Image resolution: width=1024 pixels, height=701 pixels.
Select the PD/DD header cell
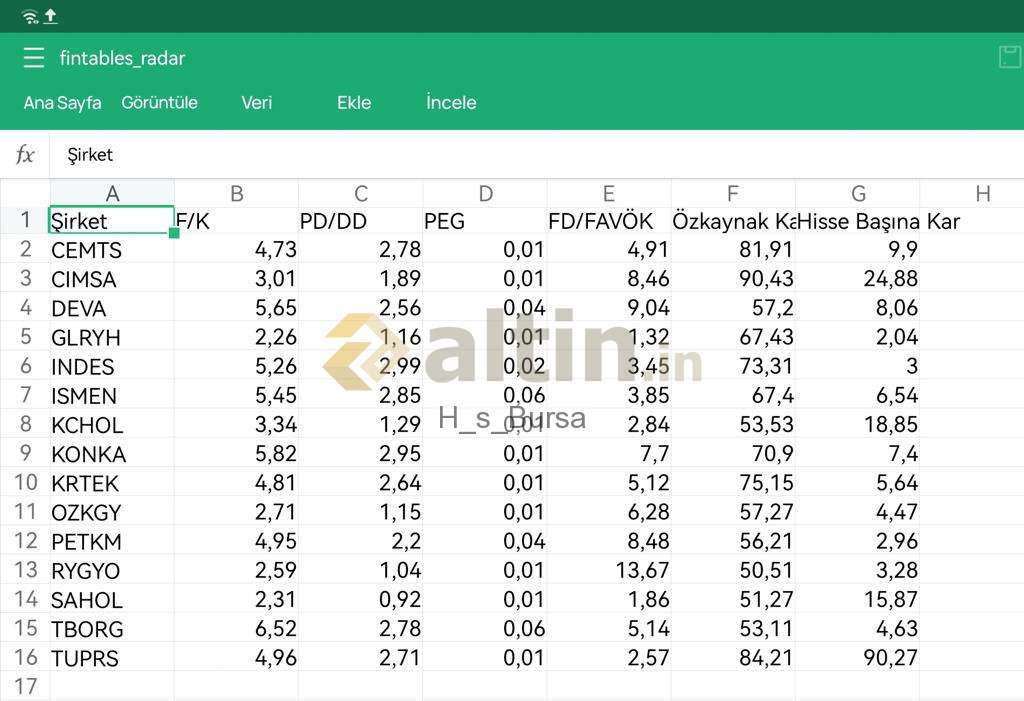pos(360,221)
